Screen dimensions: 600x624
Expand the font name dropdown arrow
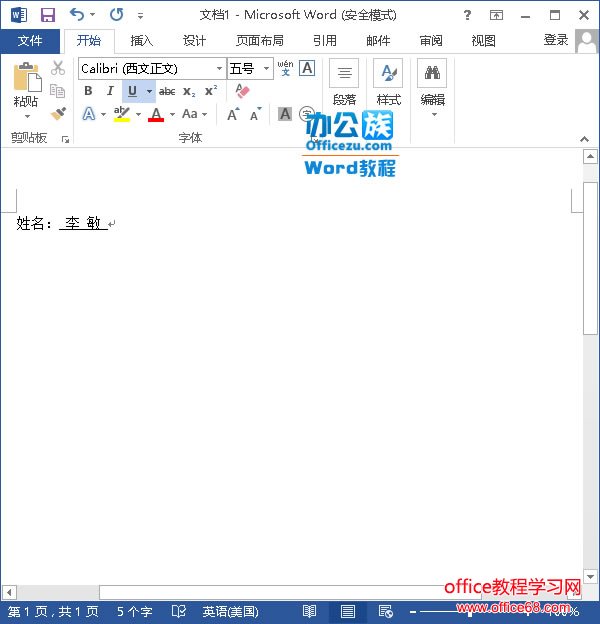pyautogui.click(x=219, y=68)
